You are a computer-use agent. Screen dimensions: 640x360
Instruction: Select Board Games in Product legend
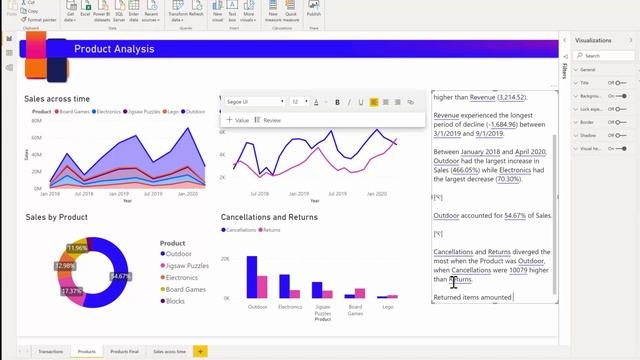(183, 289)
